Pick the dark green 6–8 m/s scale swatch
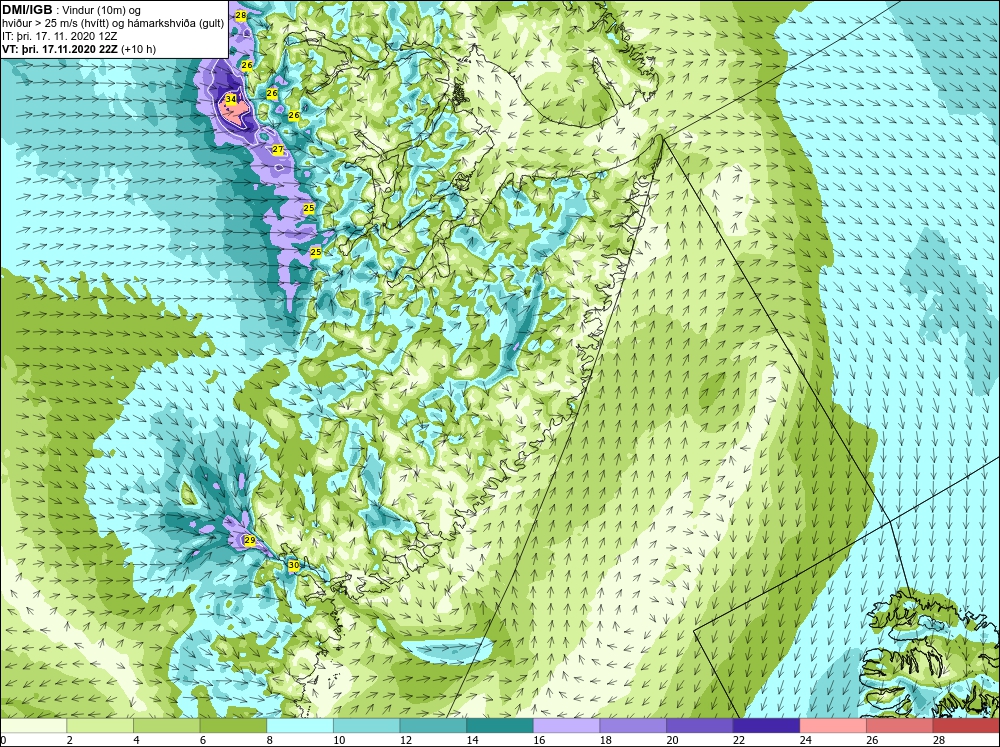 tap(233, 725)
